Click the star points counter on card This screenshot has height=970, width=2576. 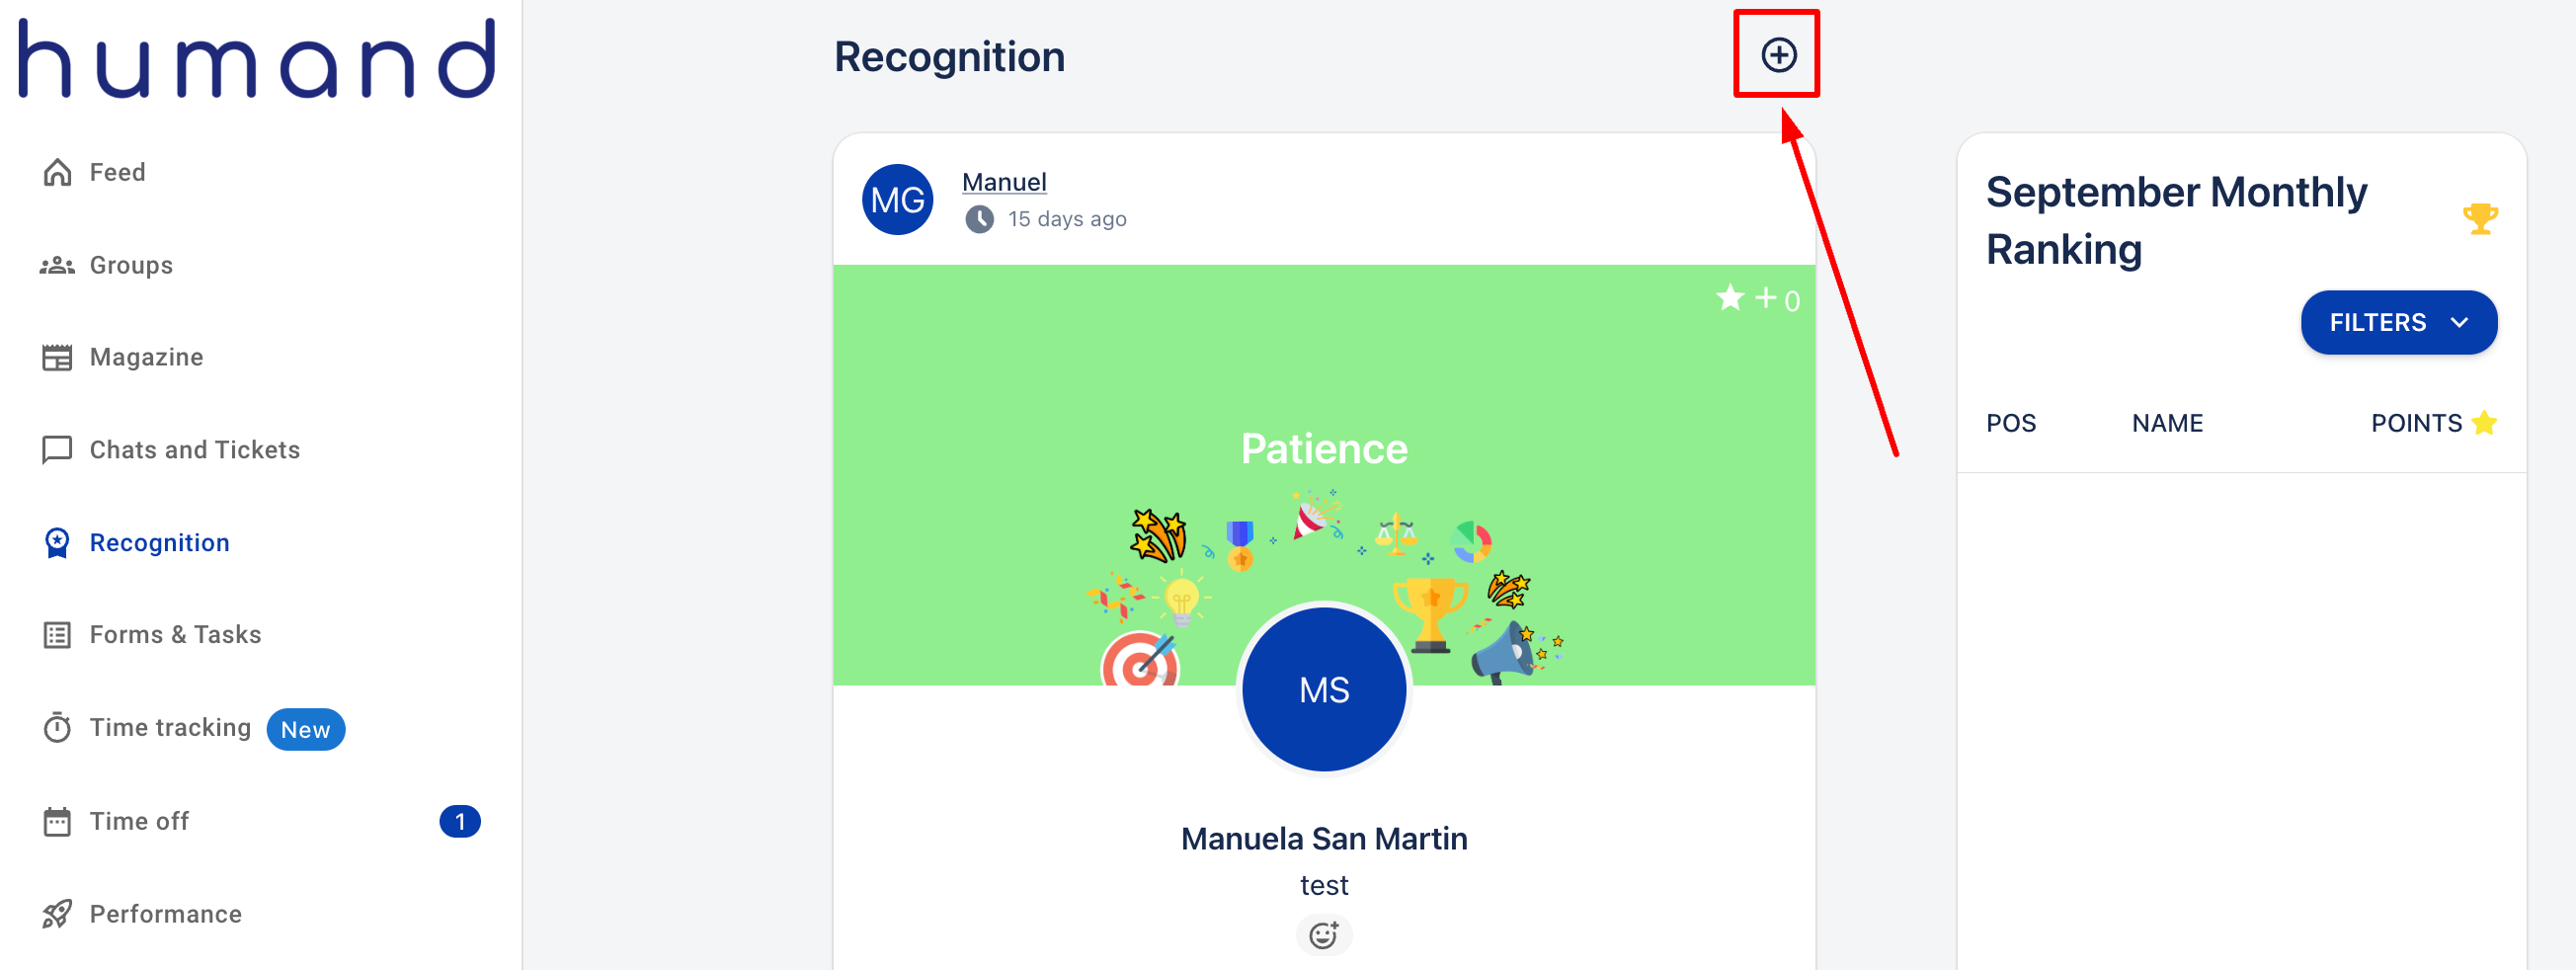1757,299
